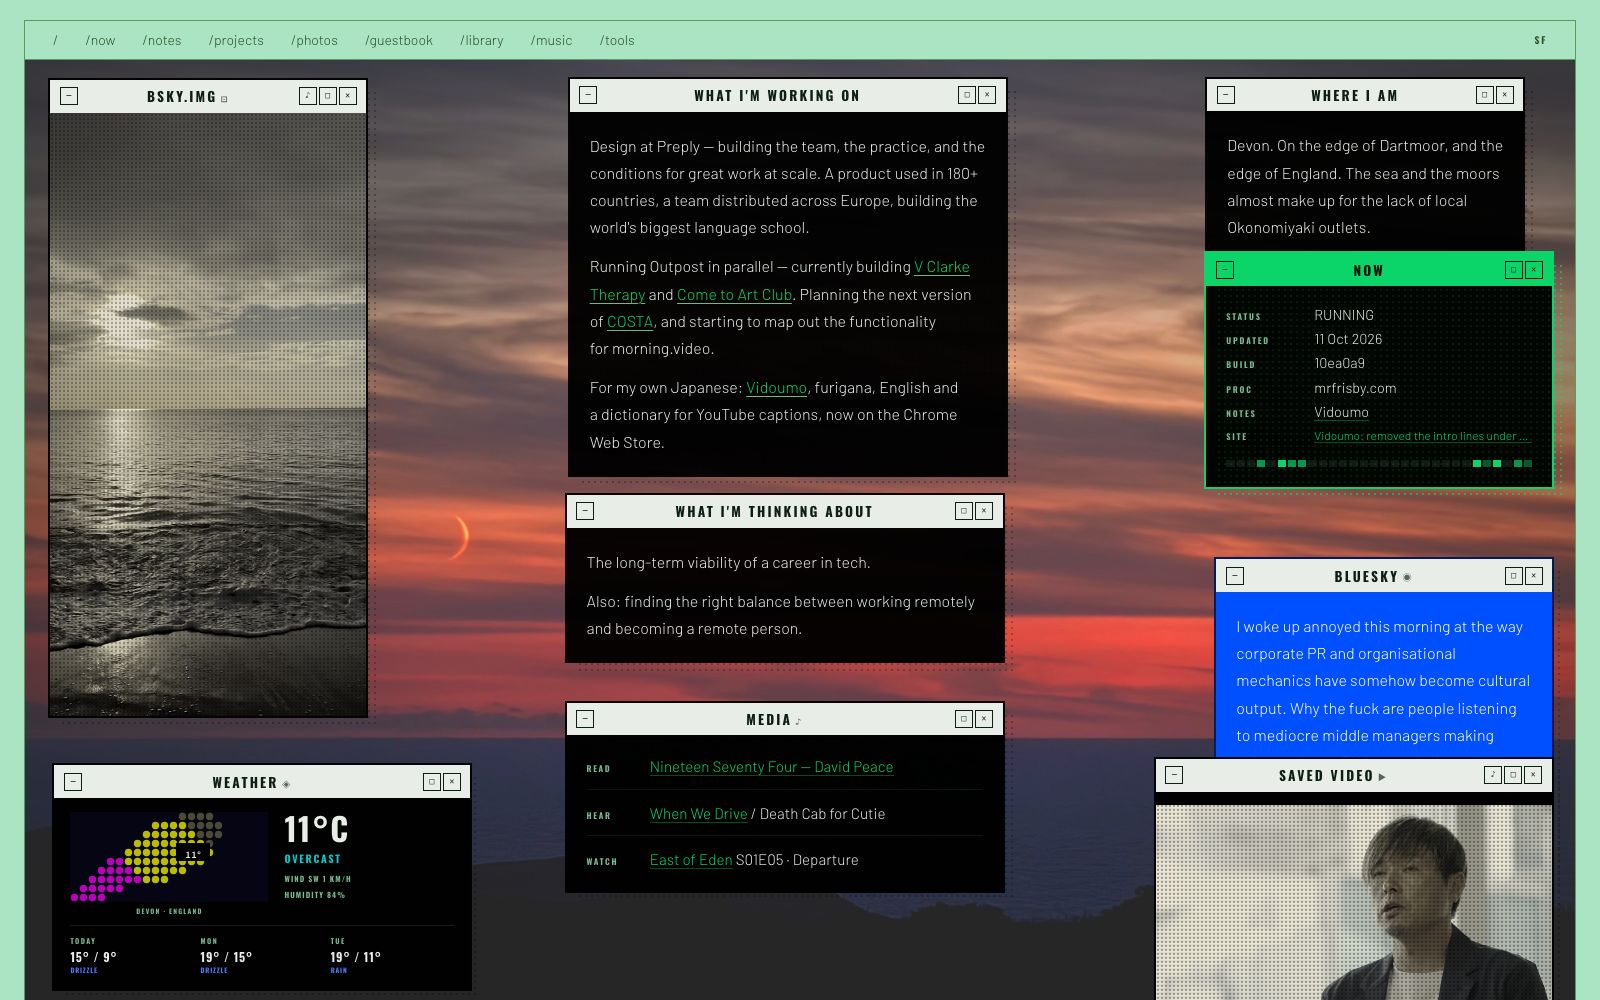Image resolution: width=1600 pixels, height=1000 pixels.
Task: Close the Media window
Action: (984, 719)
